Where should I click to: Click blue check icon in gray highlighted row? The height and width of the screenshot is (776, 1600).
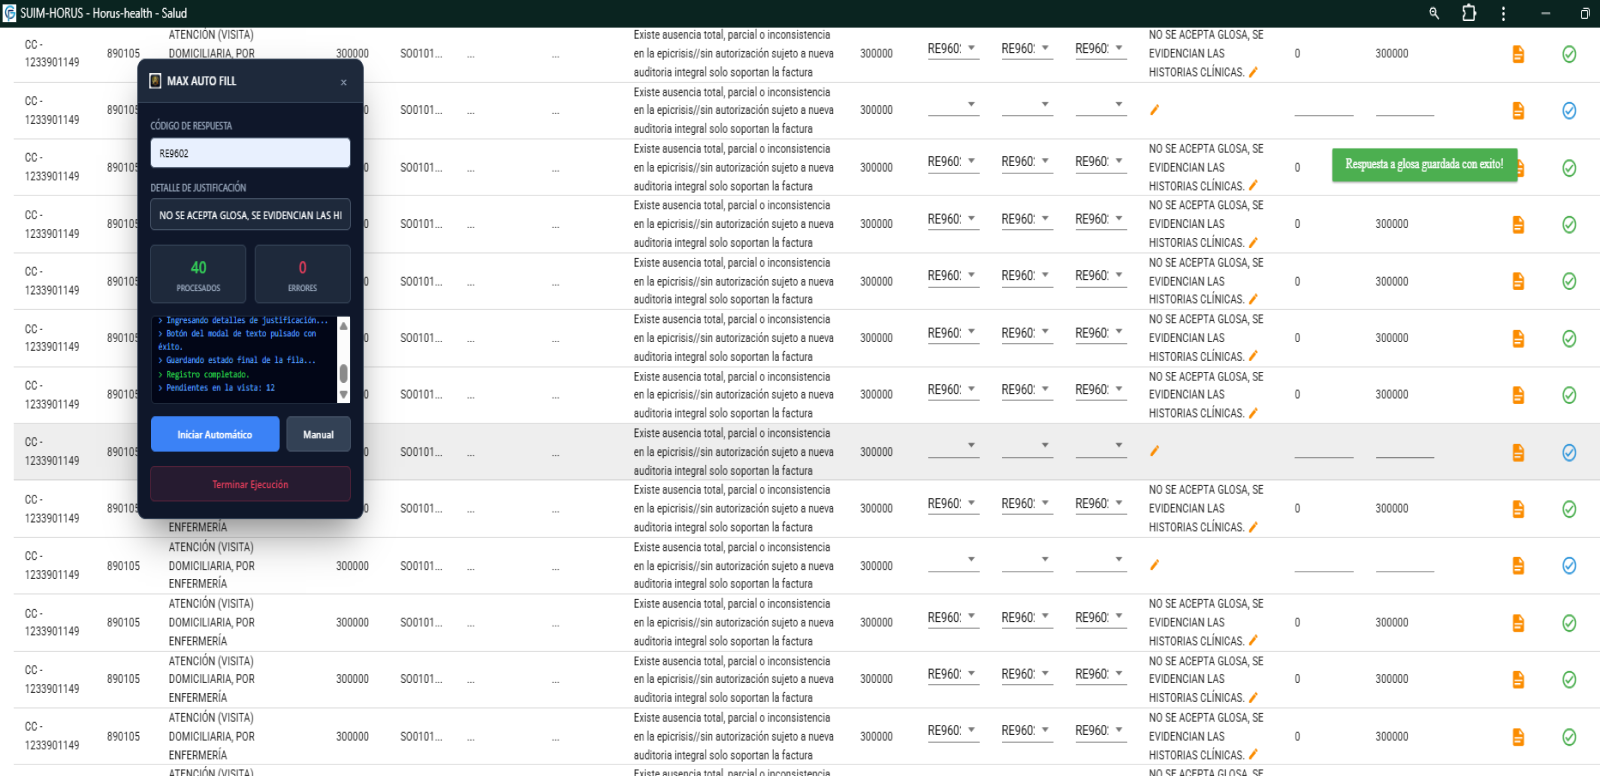click(x=1569, y=453)
